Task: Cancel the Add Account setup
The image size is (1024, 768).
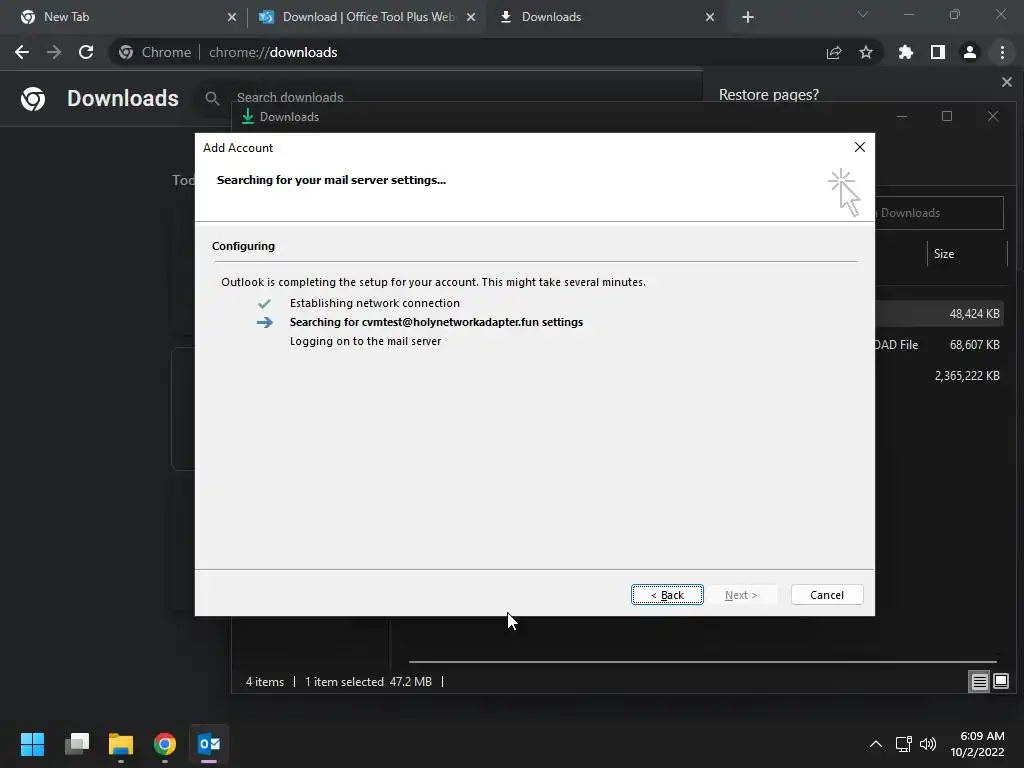Action: [x=827, y=594]
